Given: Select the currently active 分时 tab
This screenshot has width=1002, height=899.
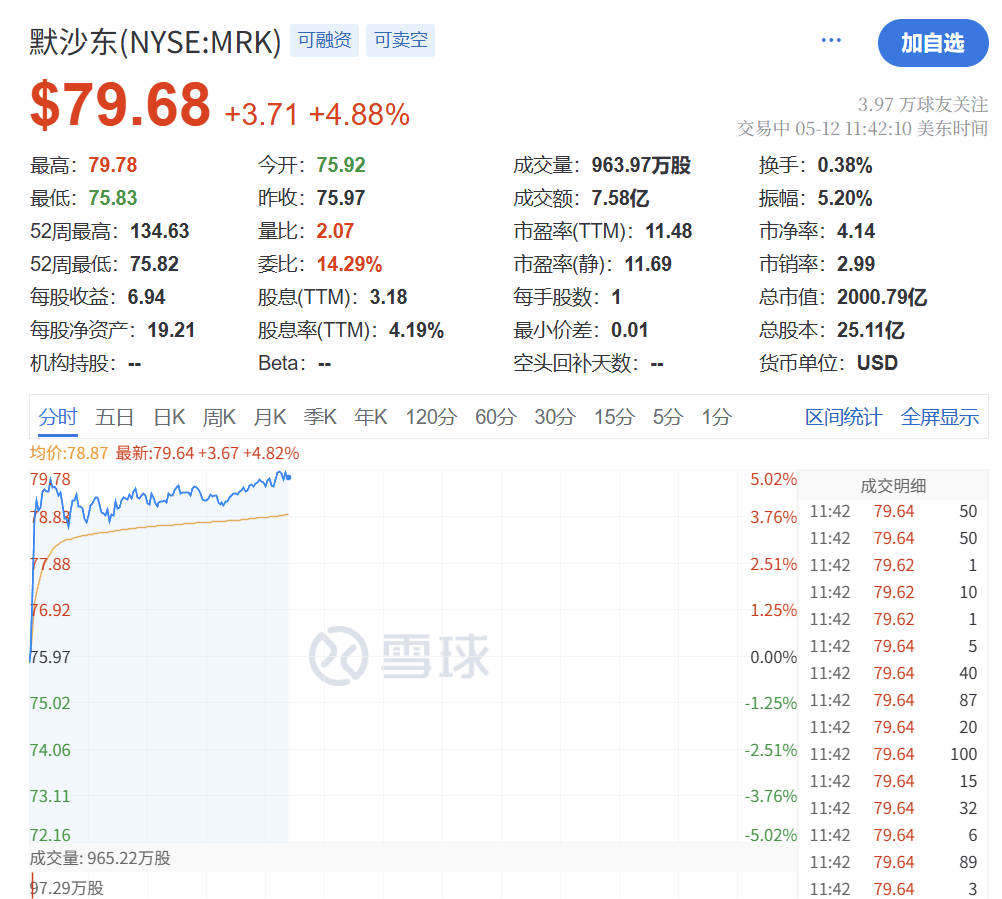Looking at the screenshot, I should point(57,417).
